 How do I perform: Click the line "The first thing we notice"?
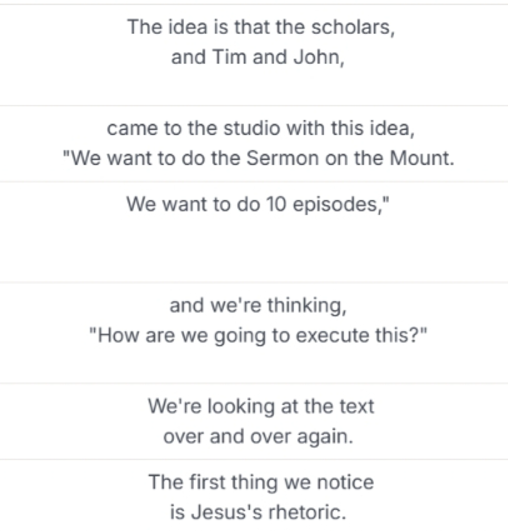point(261,482)
